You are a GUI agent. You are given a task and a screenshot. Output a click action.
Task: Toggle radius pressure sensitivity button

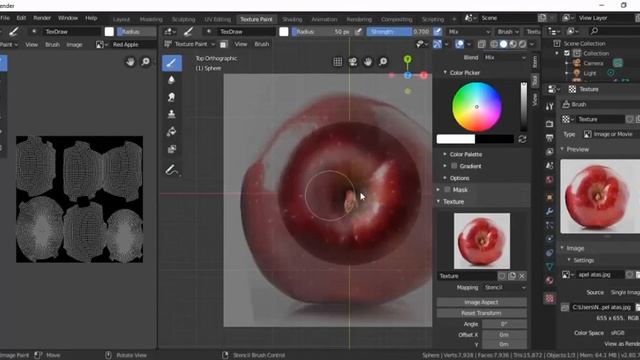tap(358, 31)
